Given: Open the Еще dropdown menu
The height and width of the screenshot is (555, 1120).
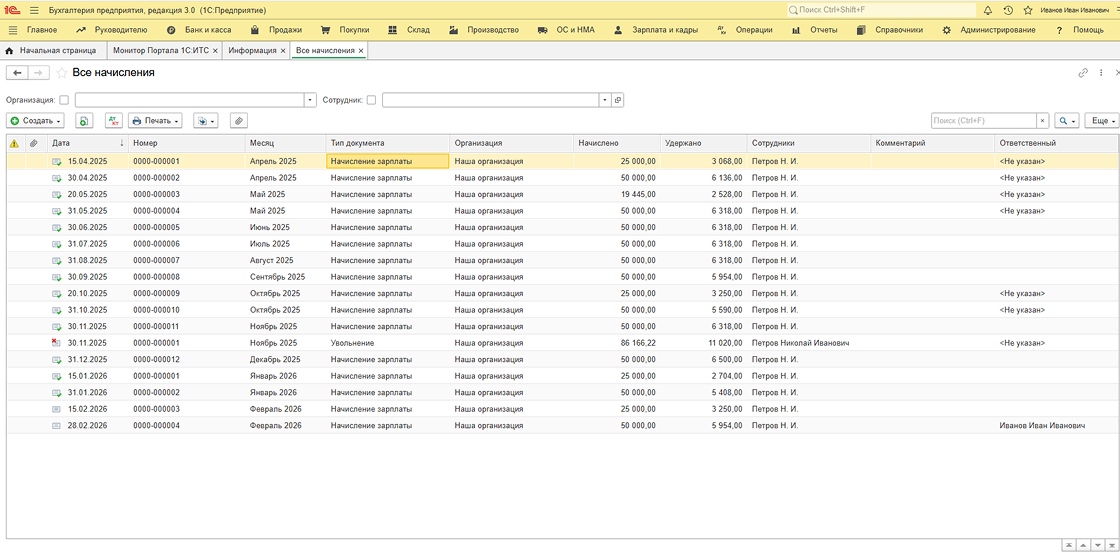Looking at the screenshot, I should (x=1102, y=120).
